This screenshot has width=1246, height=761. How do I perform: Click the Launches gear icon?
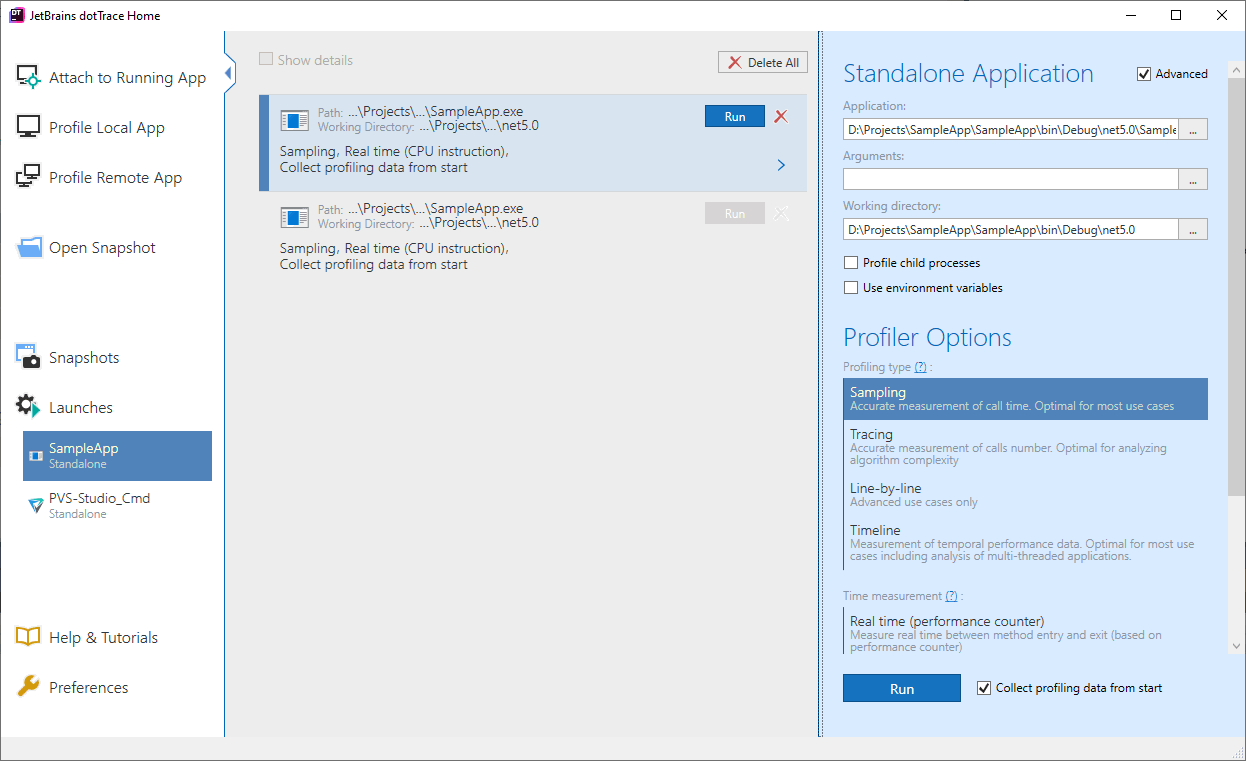coord(28,406)
